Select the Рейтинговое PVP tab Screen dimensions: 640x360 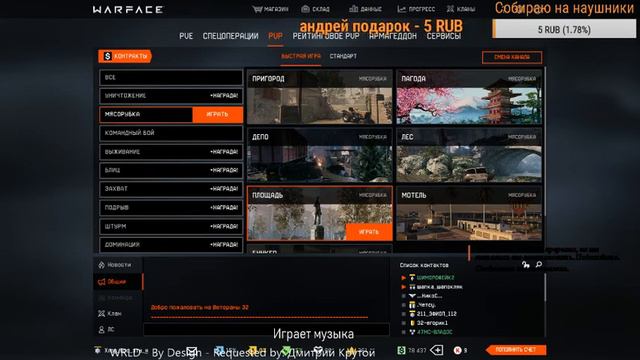[326, 36]
